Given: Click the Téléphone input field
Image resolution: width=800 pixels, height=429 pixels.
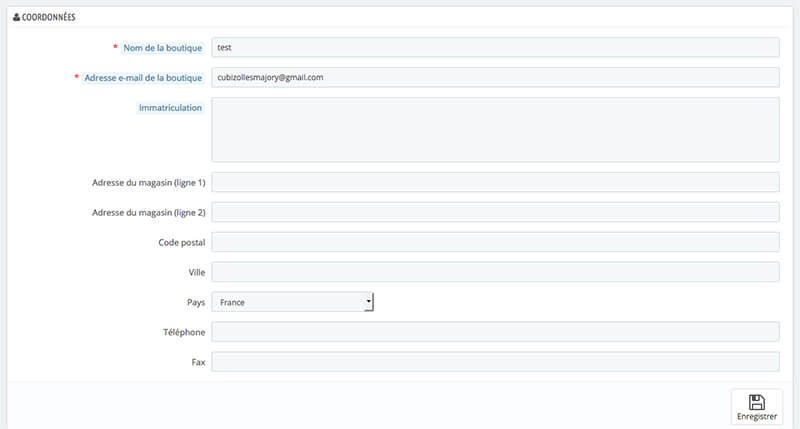Looking at the screenshot, I should click(495, 332).
